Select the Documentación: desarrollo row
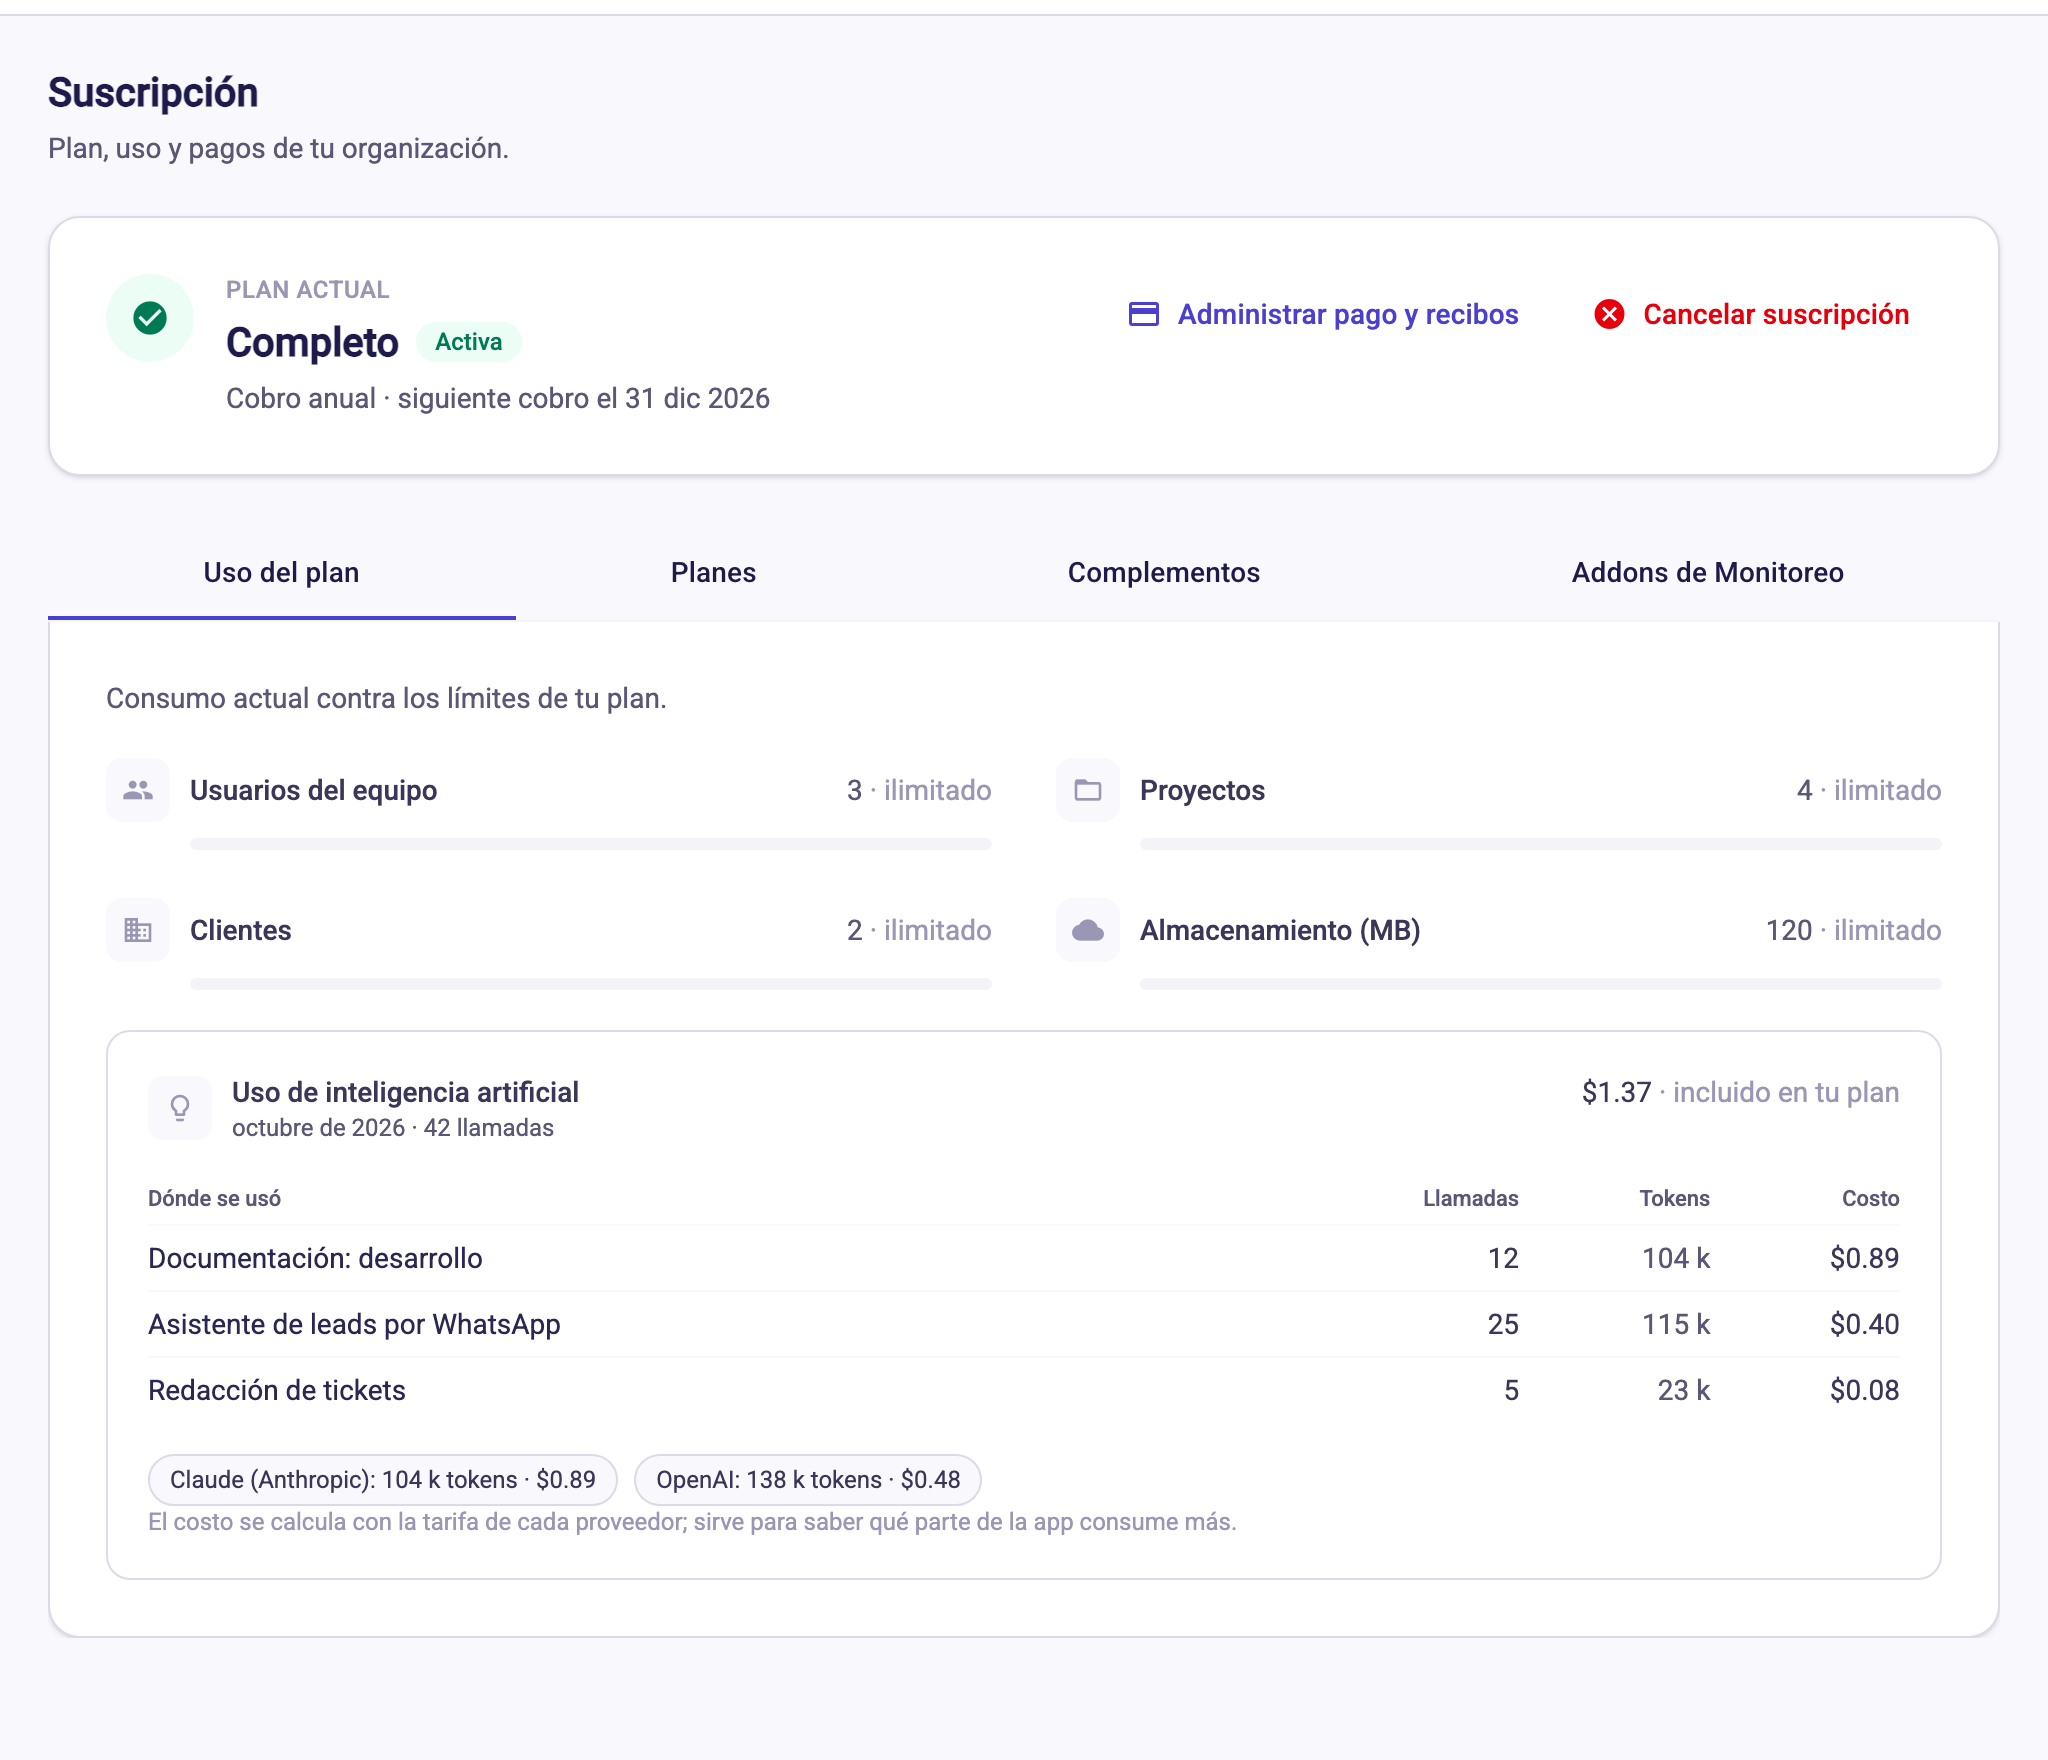Screen dimensions: 2048x1760 point(1024,1258)
